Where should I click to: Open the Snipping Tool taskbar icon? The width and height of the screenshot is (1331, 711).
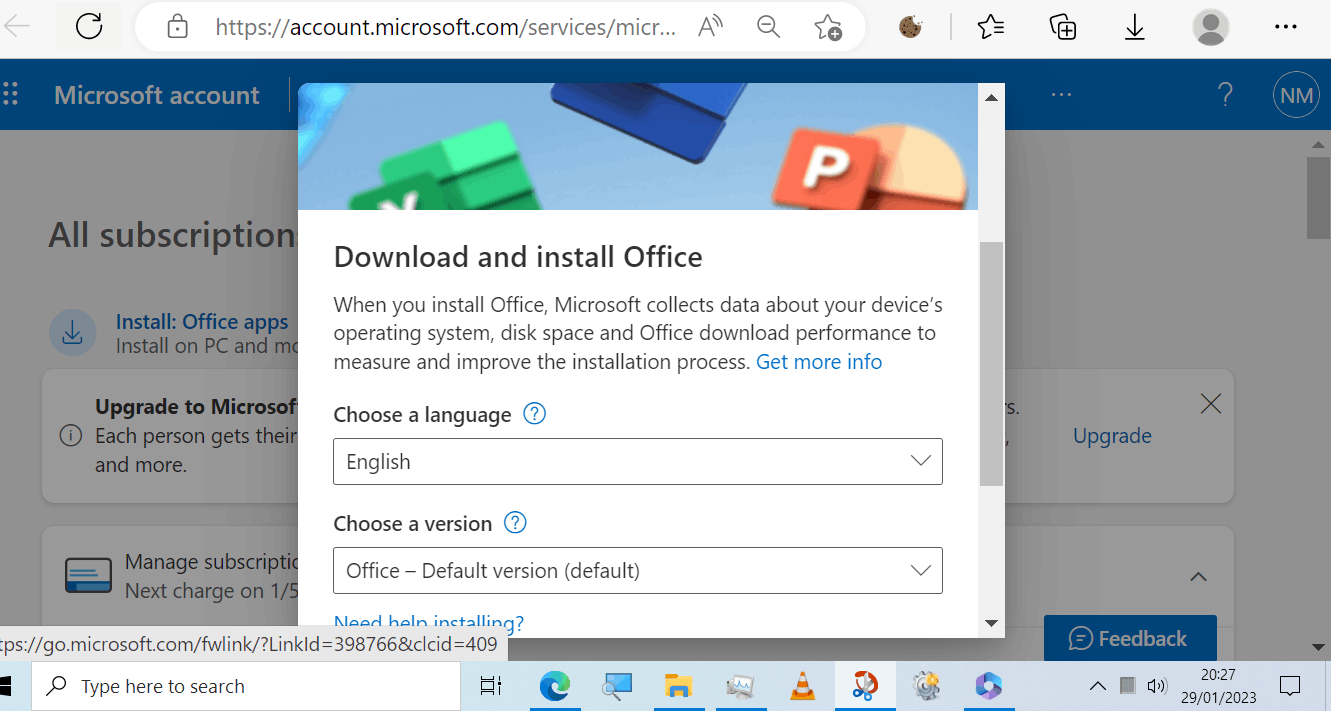pos(864,686)
